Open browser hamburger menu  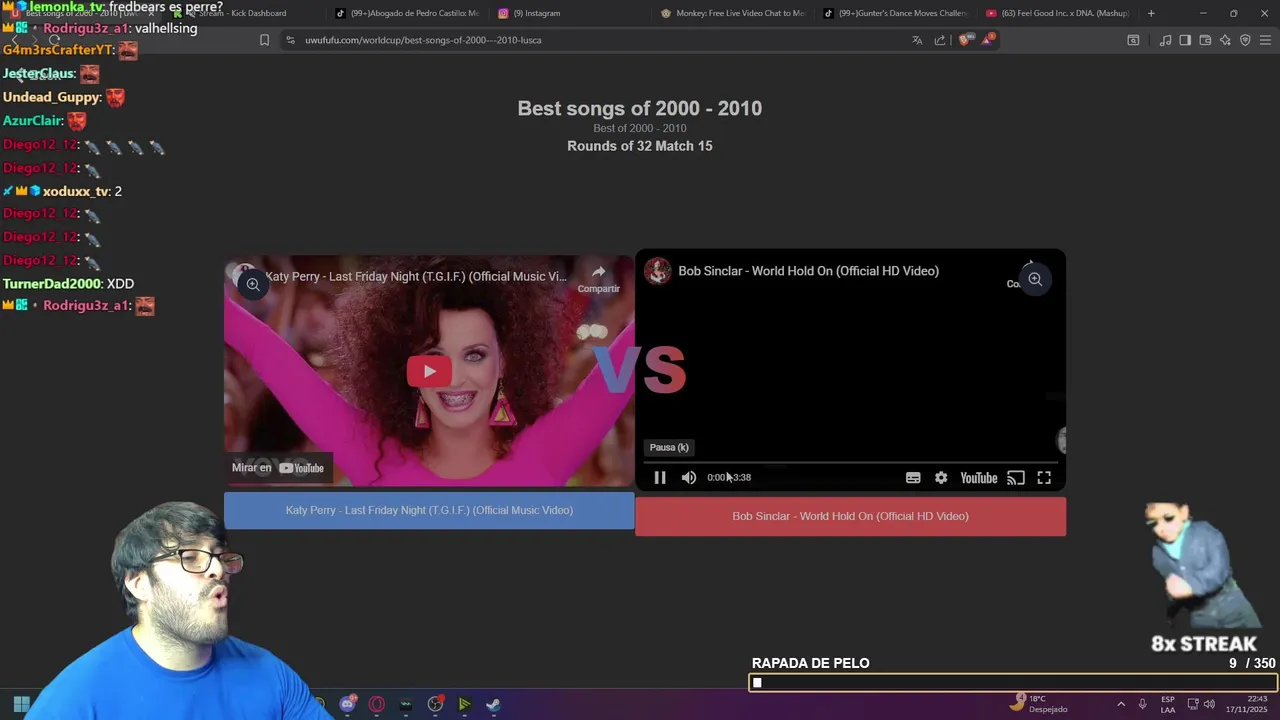tap(1266, 40)
